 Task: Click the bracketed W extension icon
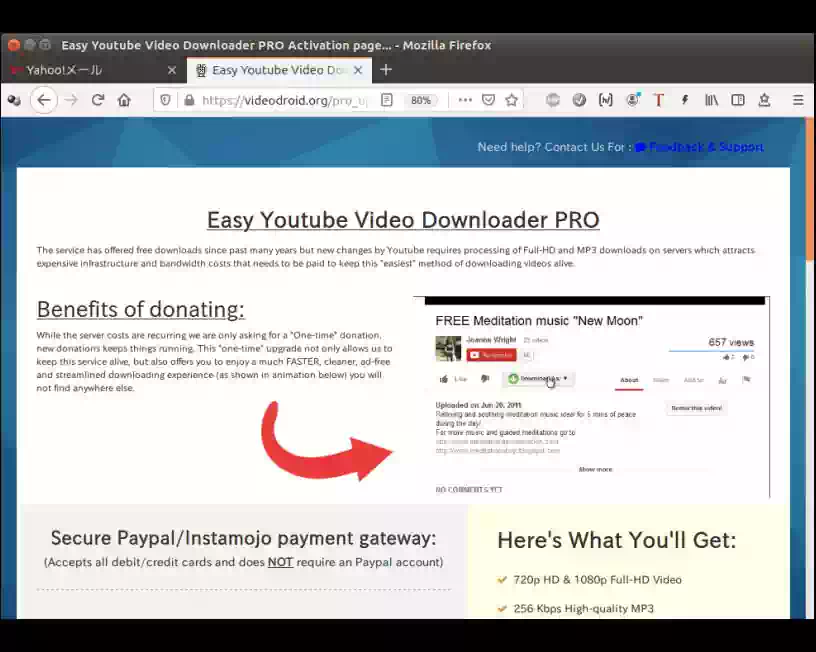606,100
